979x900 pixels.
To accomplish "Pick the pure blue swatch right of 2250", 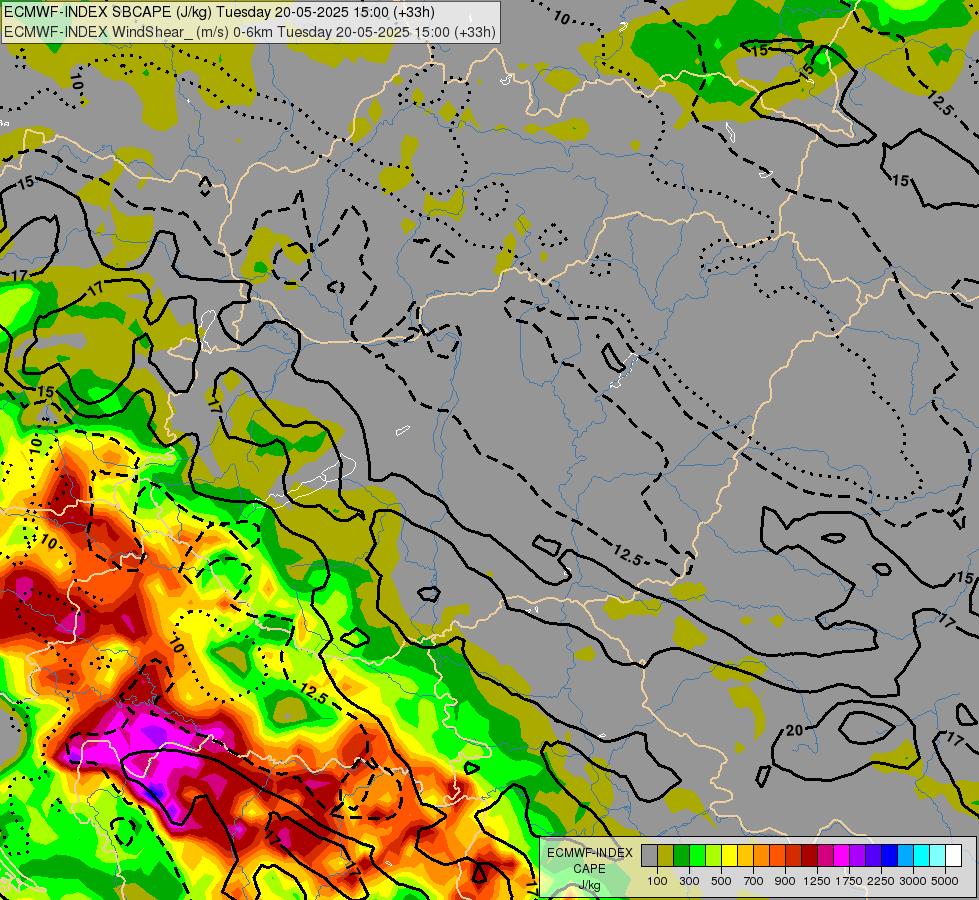I will pyautogui.click(x=890, y=855).
